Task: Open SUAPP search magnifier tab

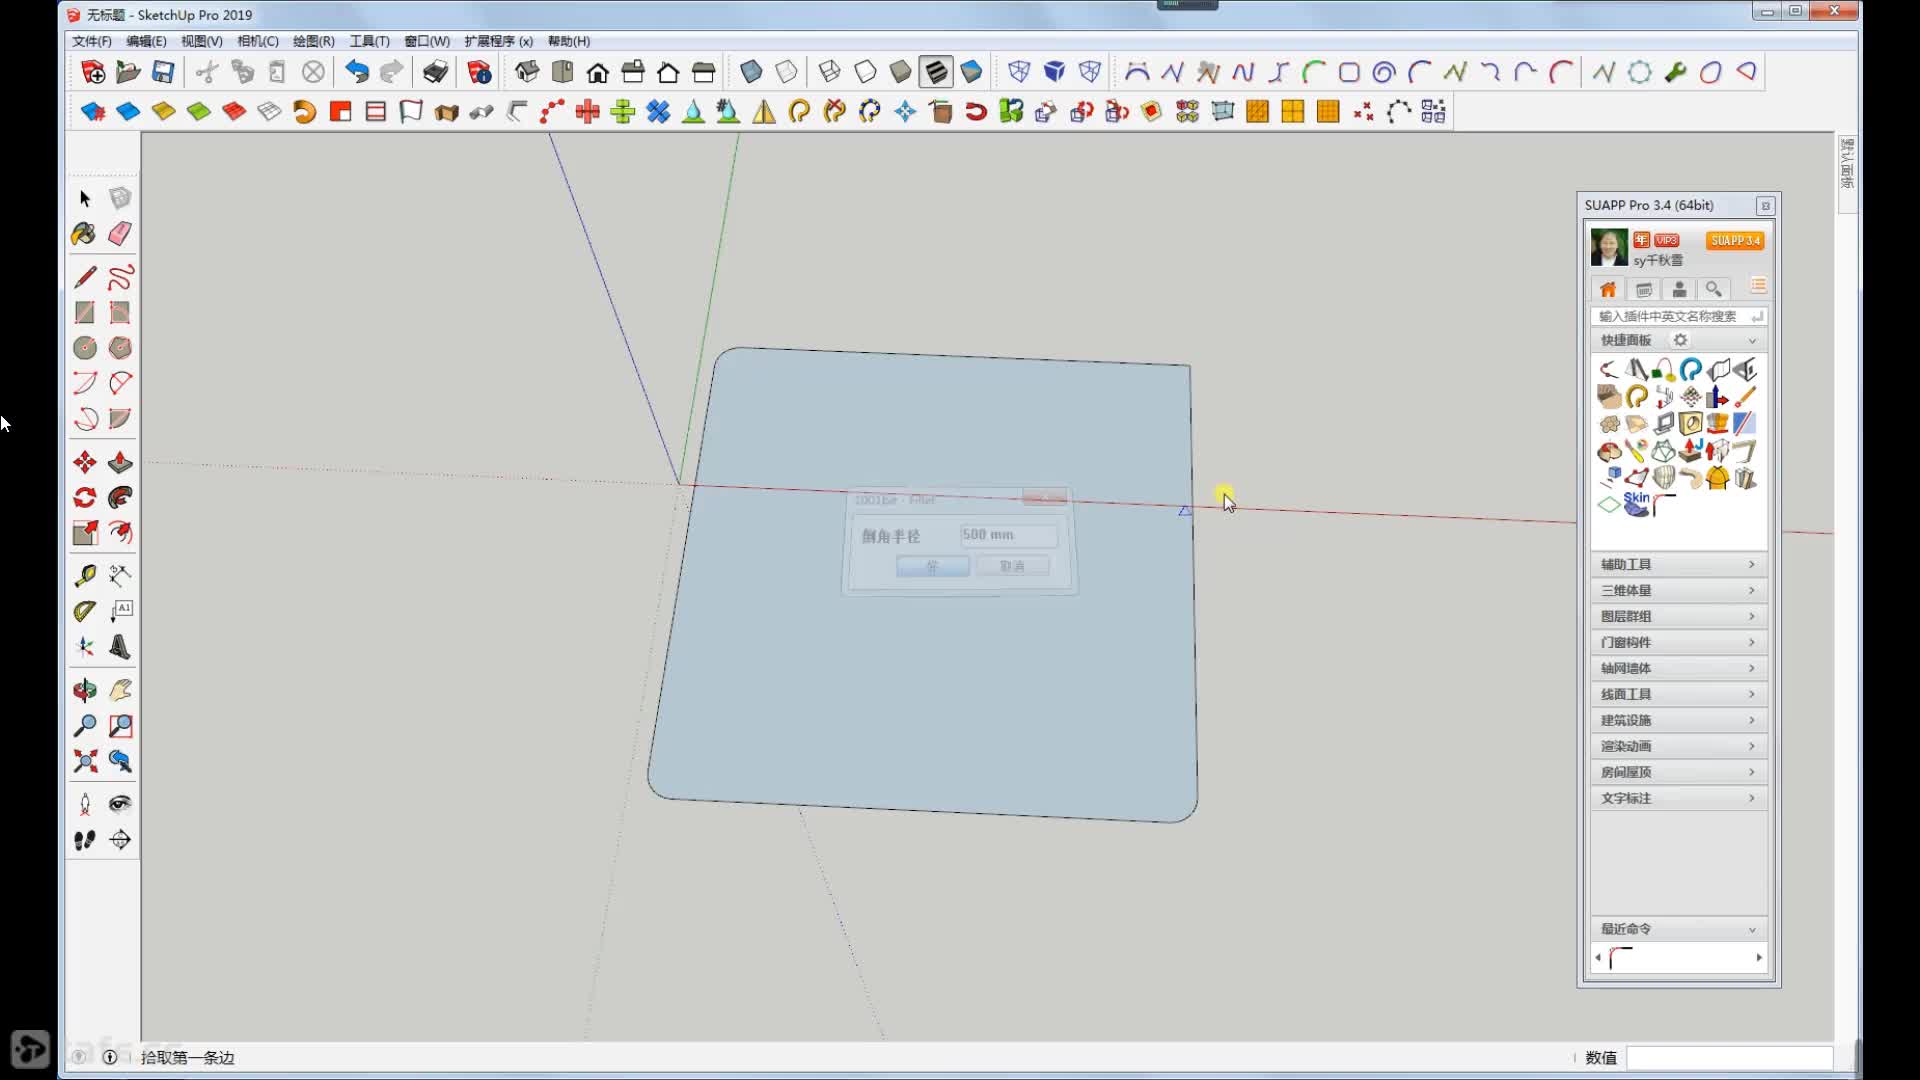Action: (x=1714, y=289)
